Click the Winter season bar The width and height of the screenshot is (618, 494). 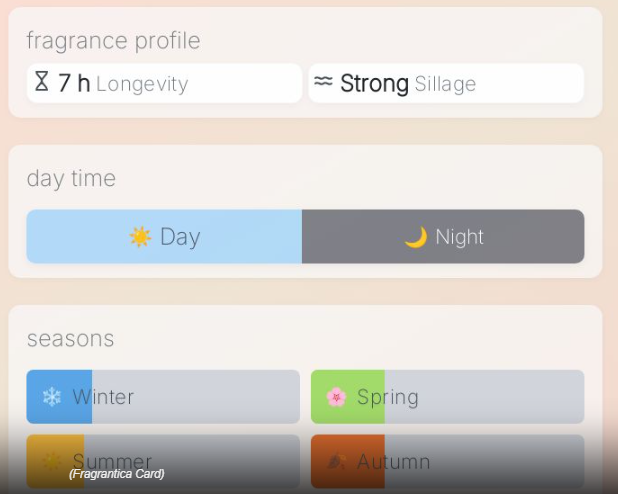point(163,397)
